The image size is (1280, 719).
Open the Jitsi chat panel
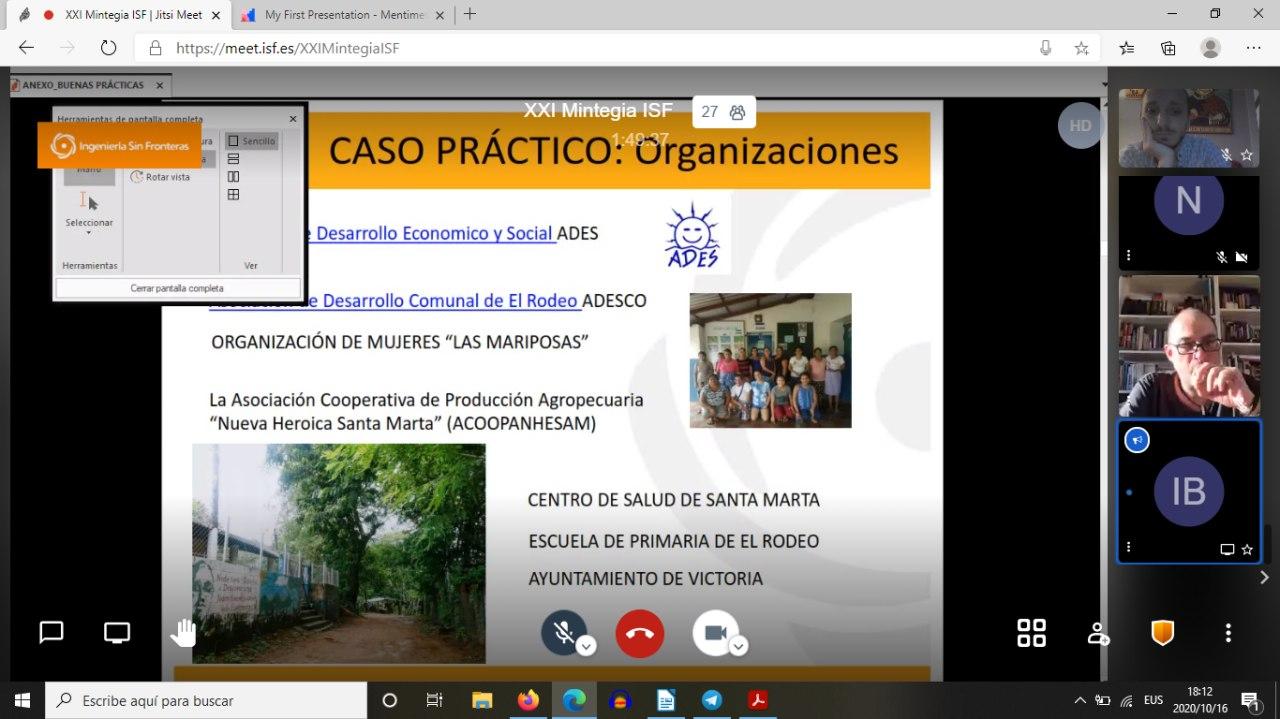(x=51, y=632)
